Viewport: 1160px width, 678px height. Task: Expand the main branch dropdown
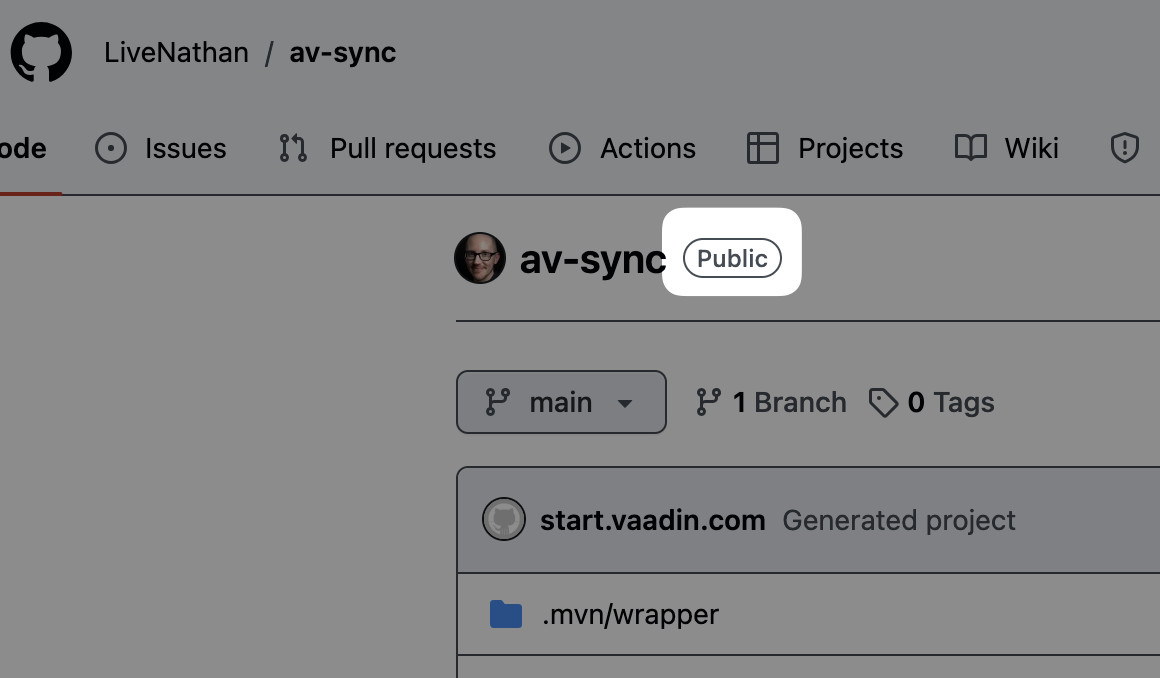[561, 402]
